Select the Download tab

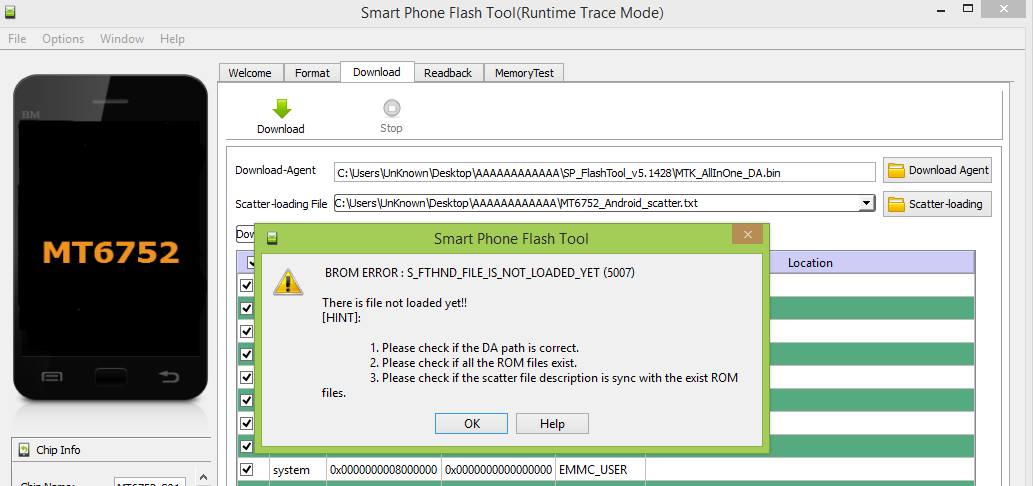pos(377,72)
